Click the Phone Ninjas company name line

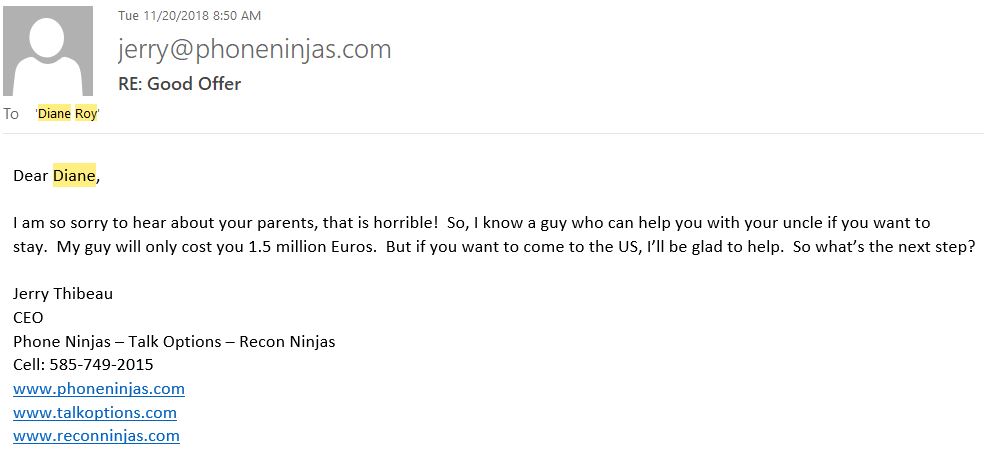click(x=174, y=342)
